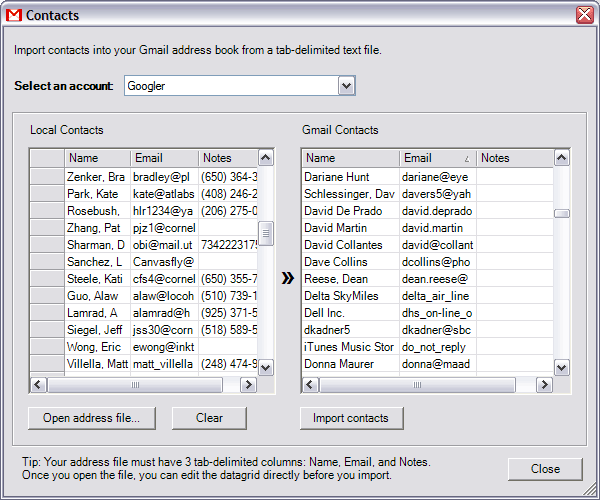Click the email cell 'kate@atlabs'
600x500 pixels.
tap(165, 194)
